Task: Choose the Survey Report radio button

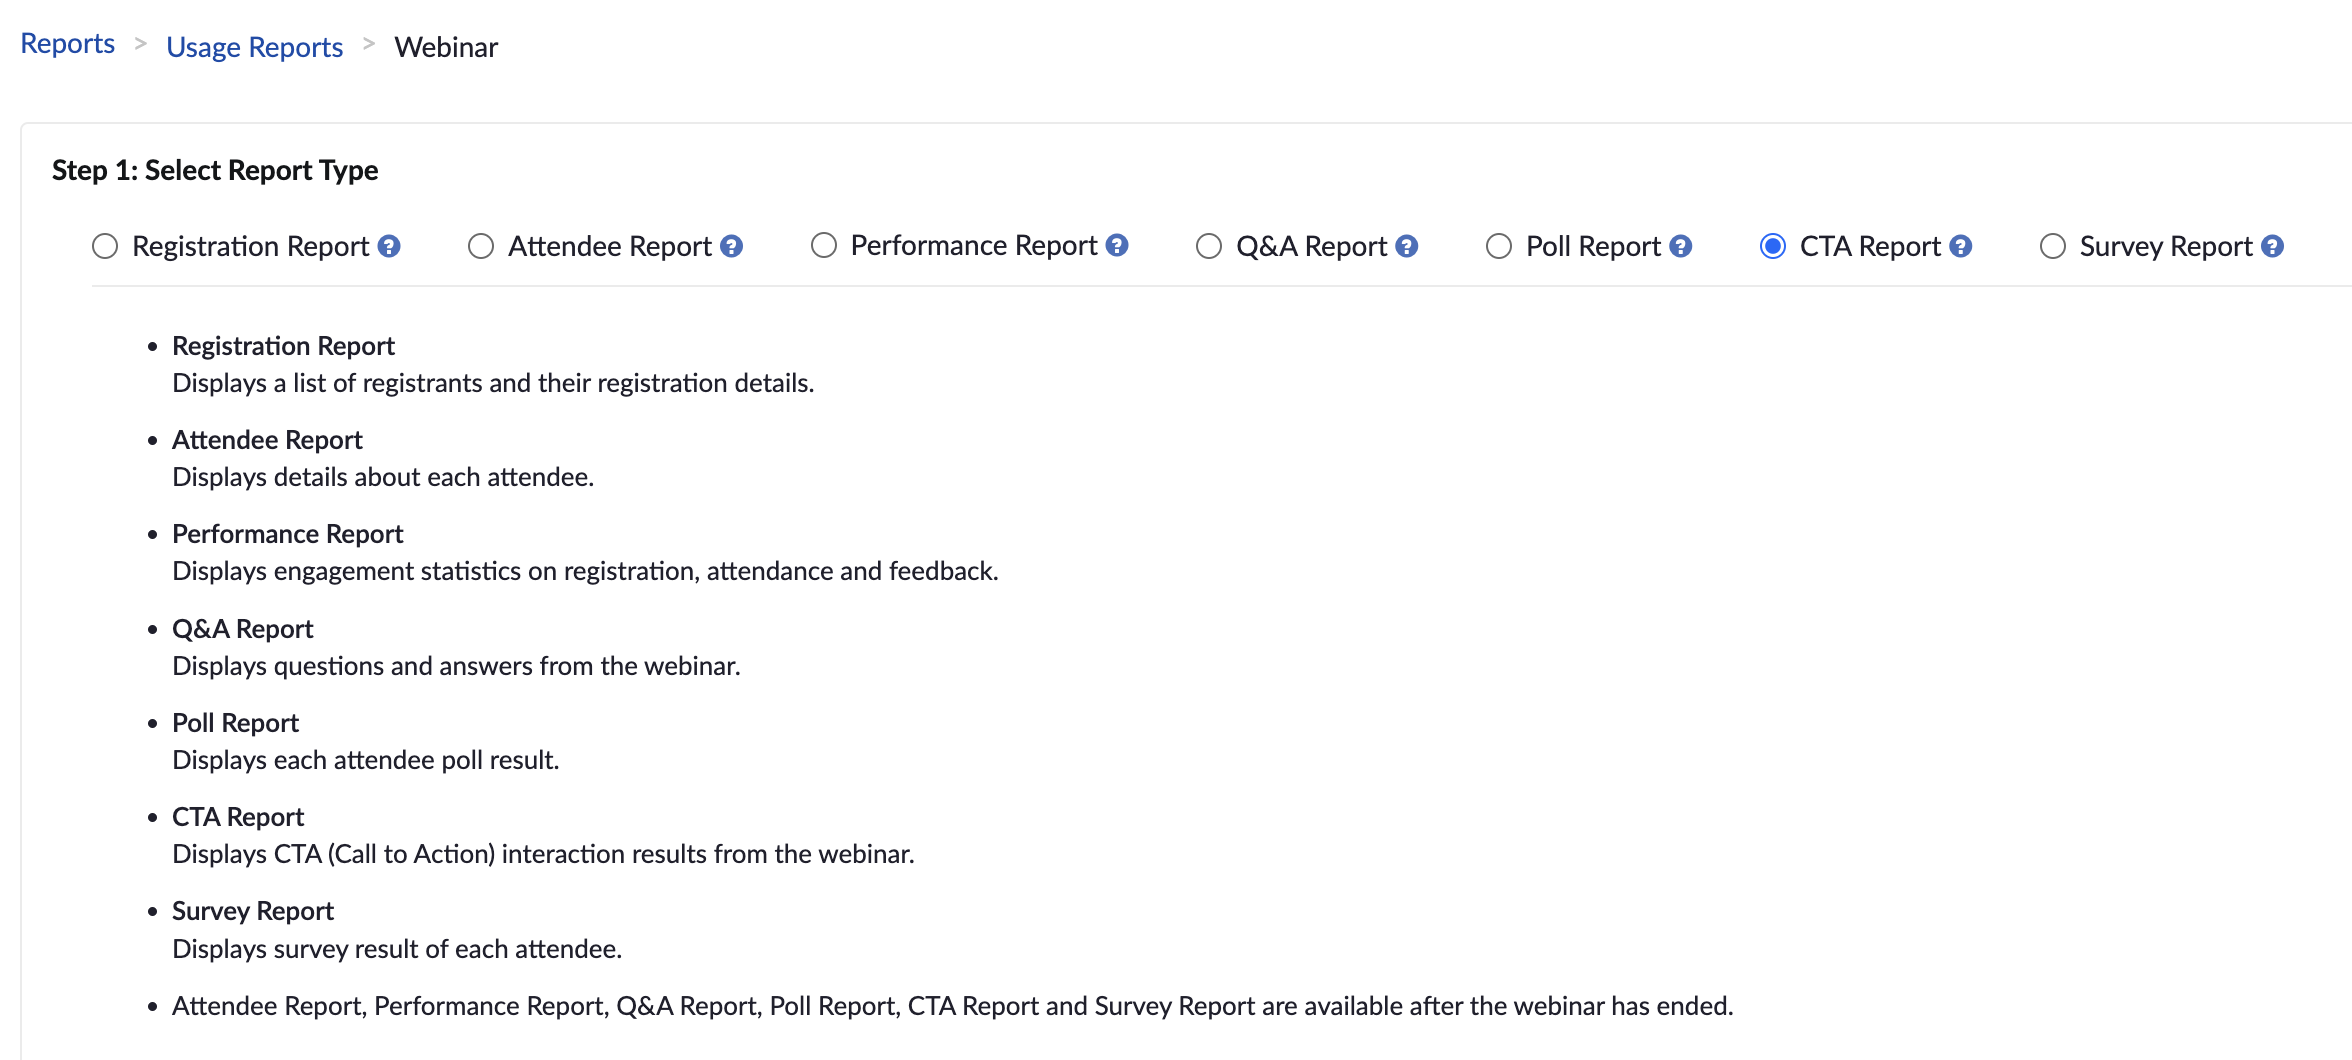Action: click(2053, 246)
